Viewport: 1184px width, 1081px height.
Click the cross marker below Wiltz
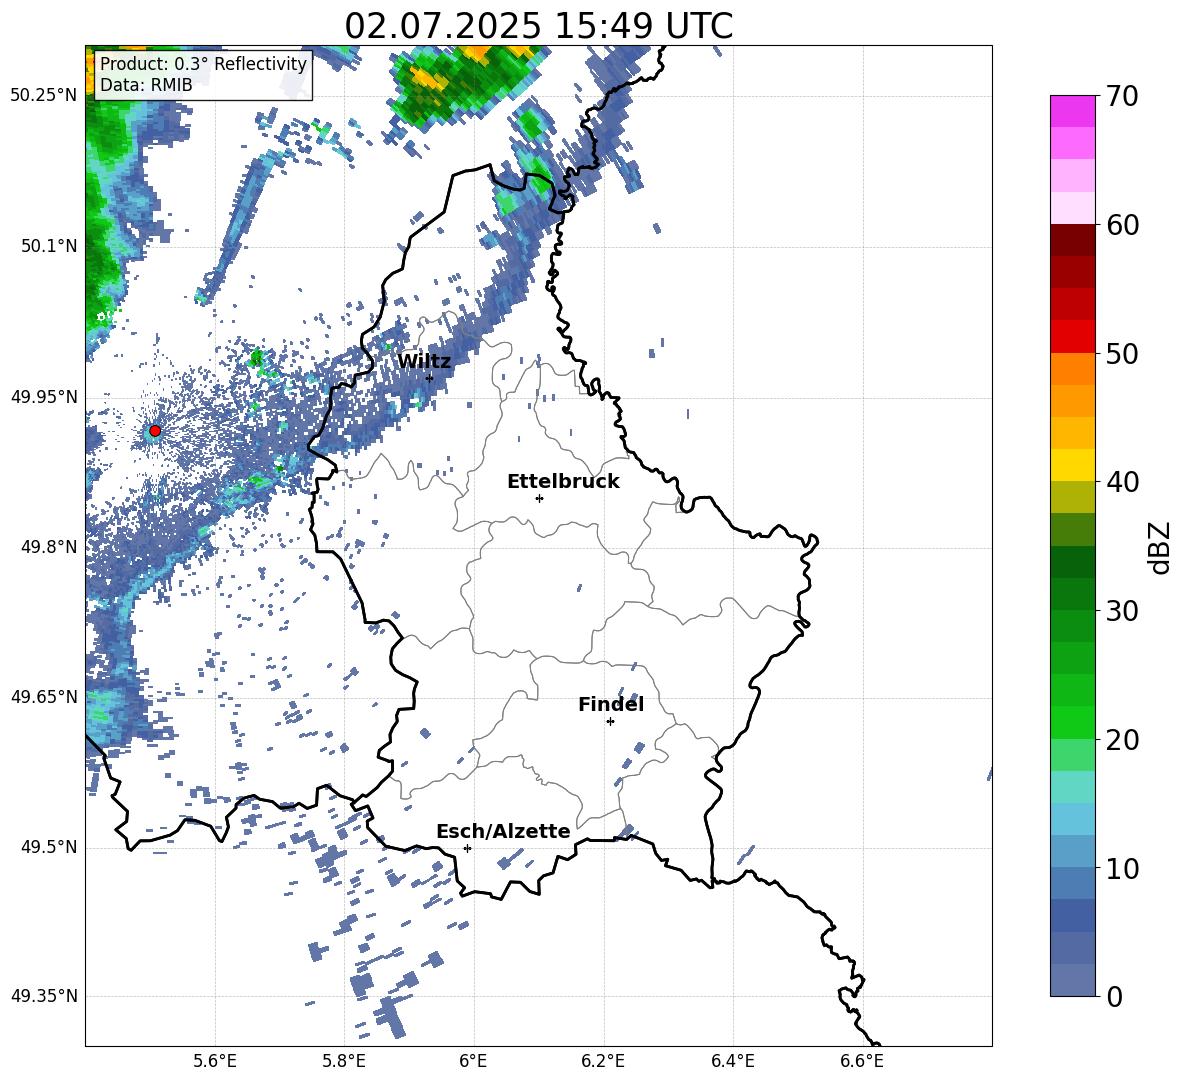429,377
